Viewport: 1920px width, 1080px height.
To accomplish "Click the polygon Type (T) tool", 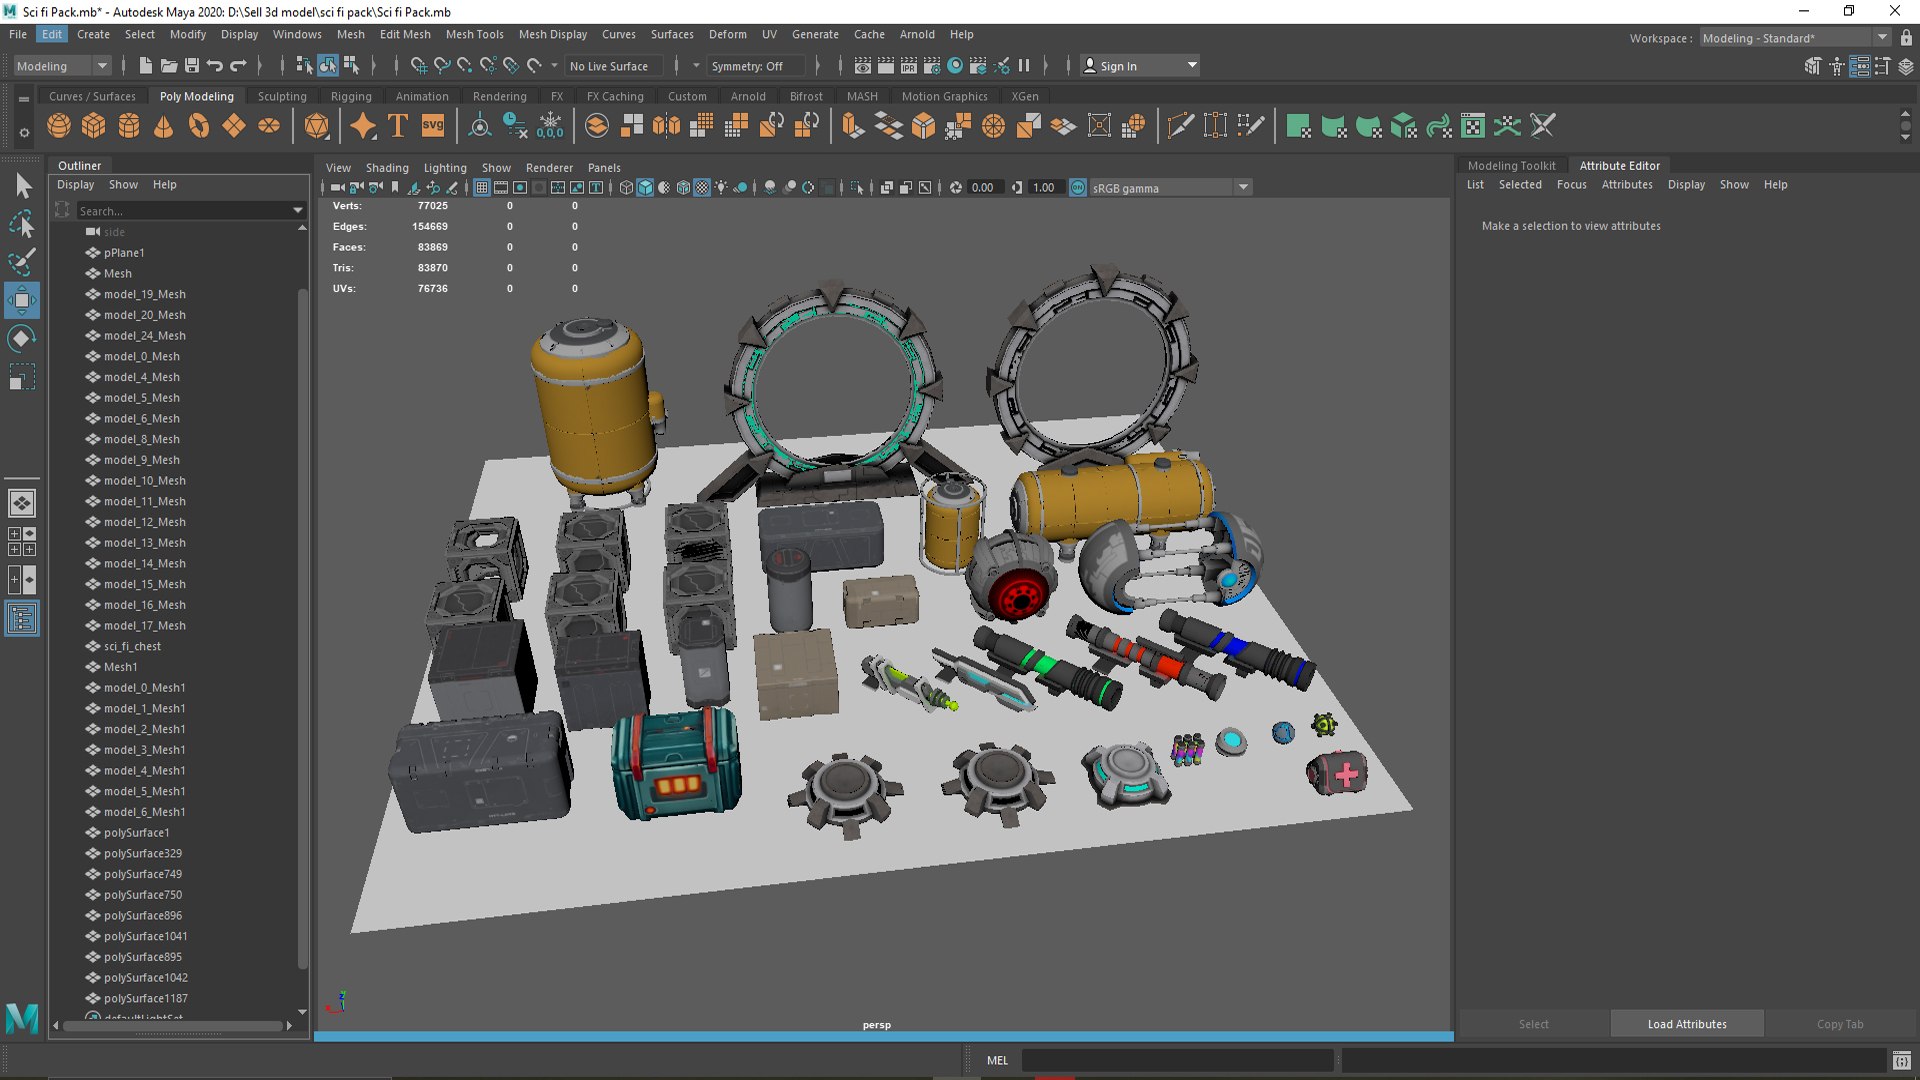I will 398,126.
